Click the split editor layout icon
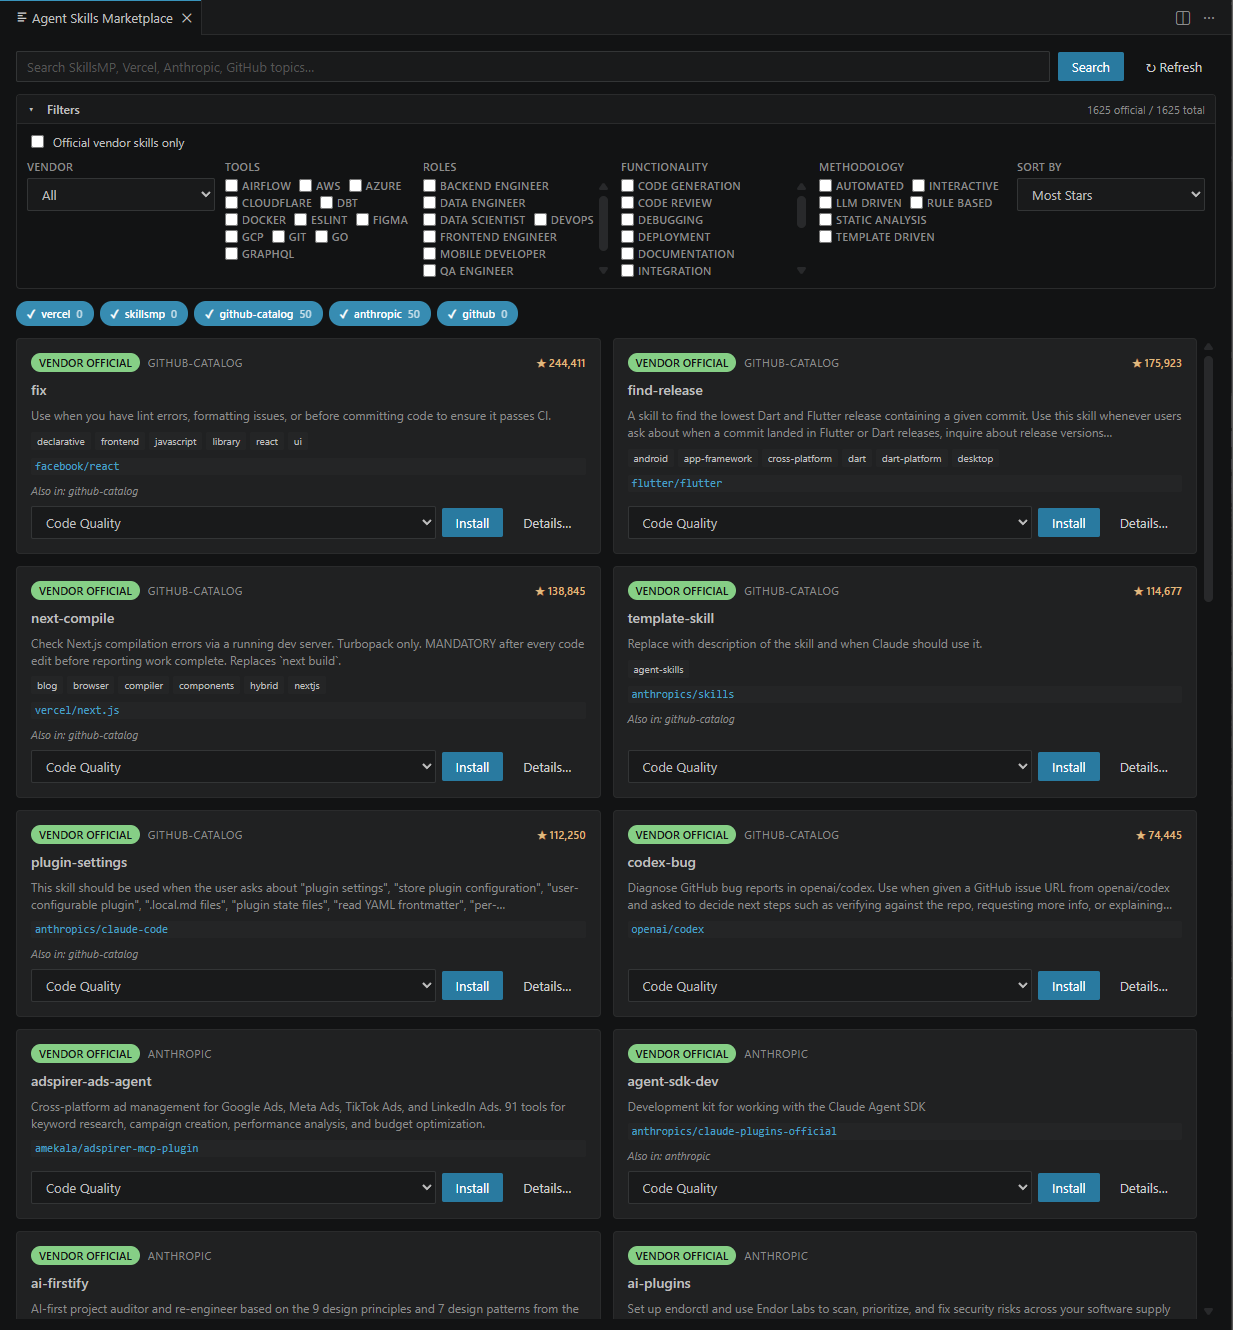Screen dimensions: 1233x1330 click(x=1183, y=17)
